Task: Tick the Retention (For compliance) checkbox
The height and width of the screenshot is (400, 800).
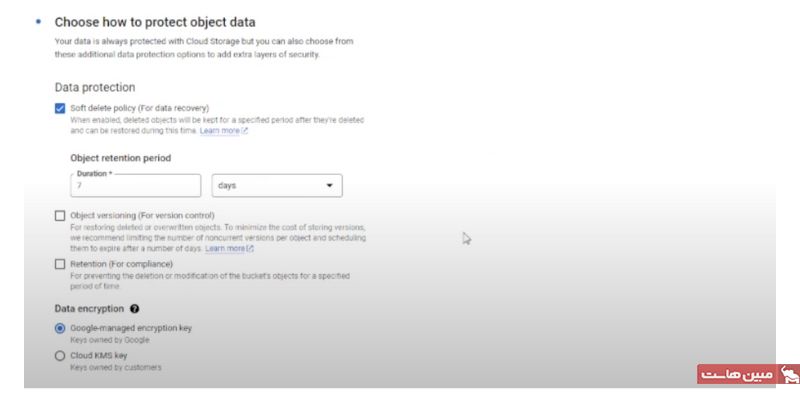Action: coord(61,264)
